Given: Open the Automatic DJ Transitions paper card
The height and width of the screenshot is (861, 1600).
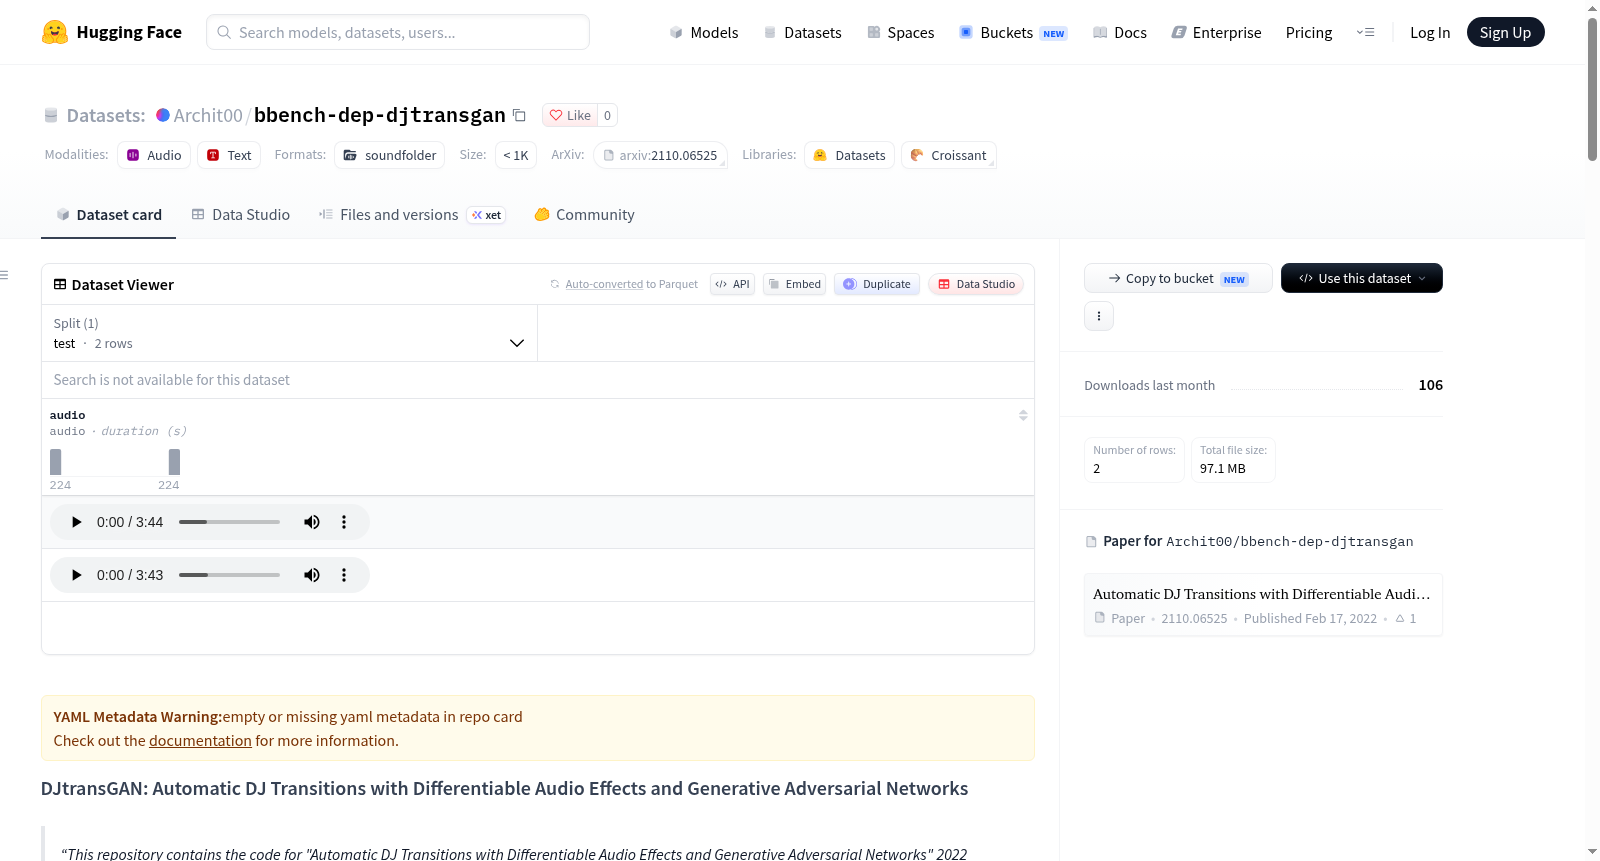Looking at the screenshot, I should [x=1263, y=605].
